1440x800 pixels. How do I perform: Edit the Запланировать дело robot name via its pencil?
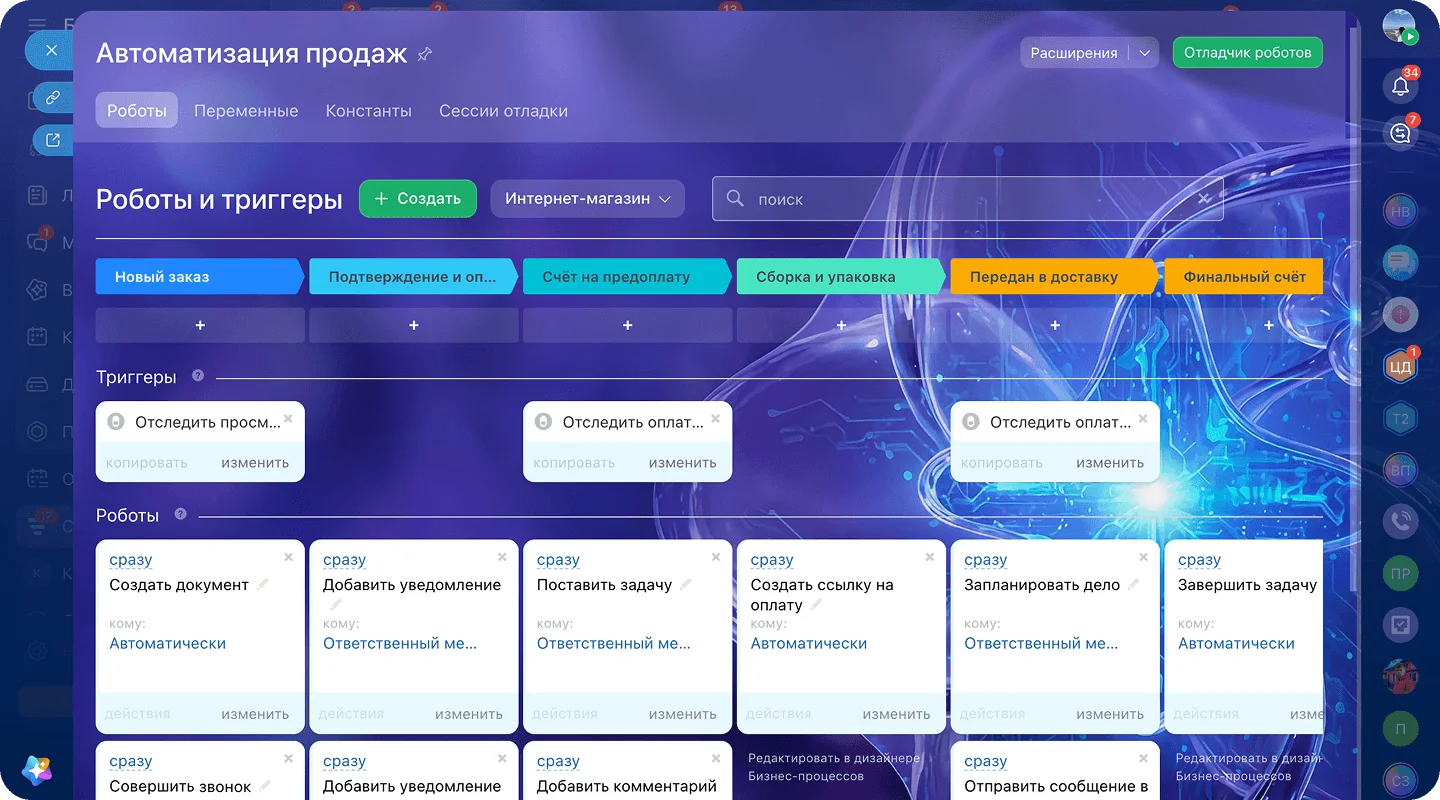(x=1134, y=584)
